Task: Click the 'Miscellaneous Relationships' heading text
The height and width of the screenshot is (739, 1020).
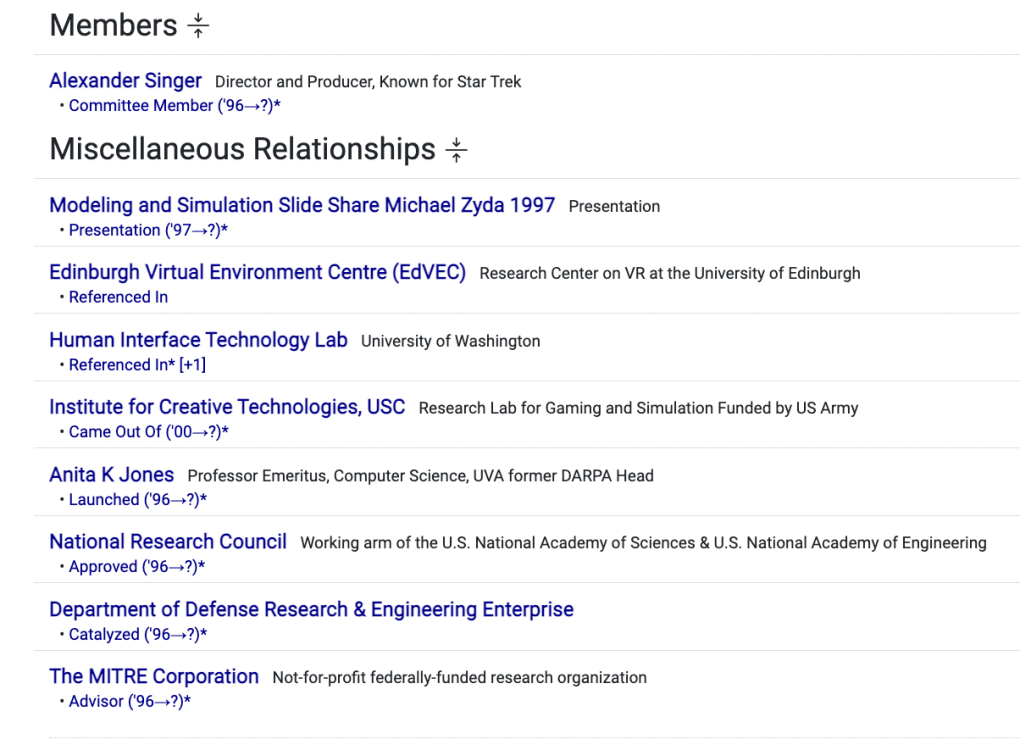Action: 243,149
